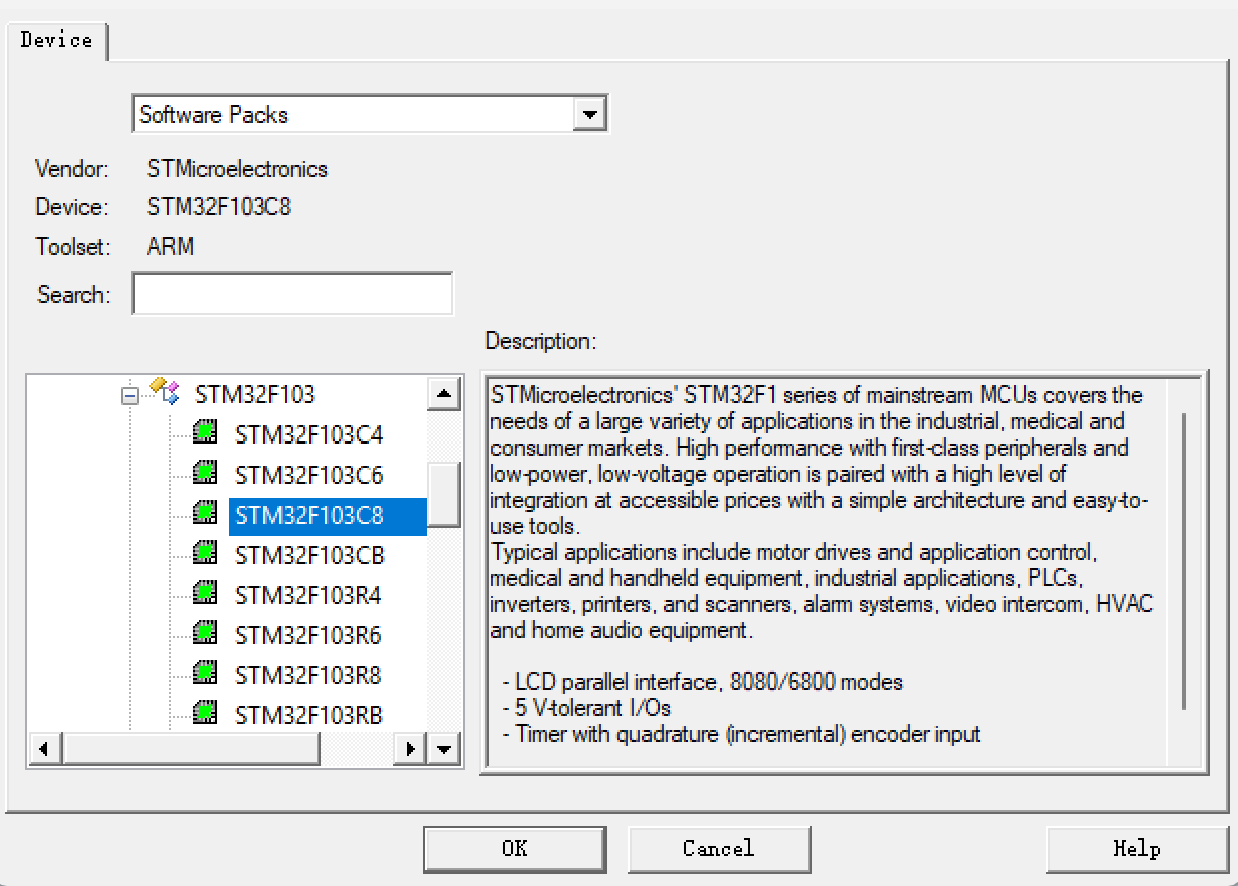Click device tree scroll left arrow
The height and width of the screenshot is (886, 1238).
point(44,748)
